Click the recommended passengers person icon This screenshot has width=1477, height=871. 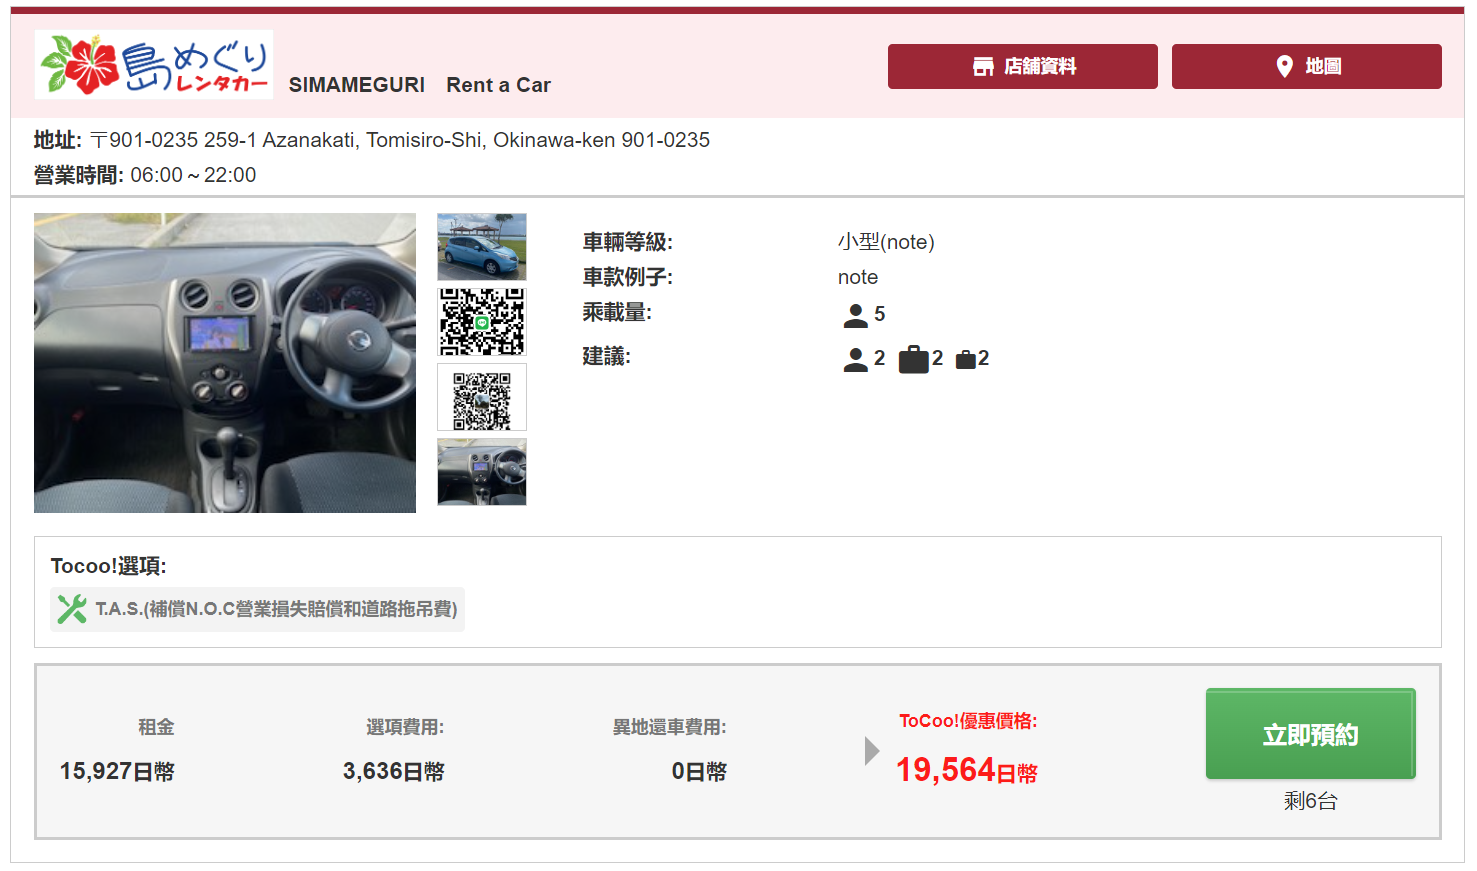[855, 359]
